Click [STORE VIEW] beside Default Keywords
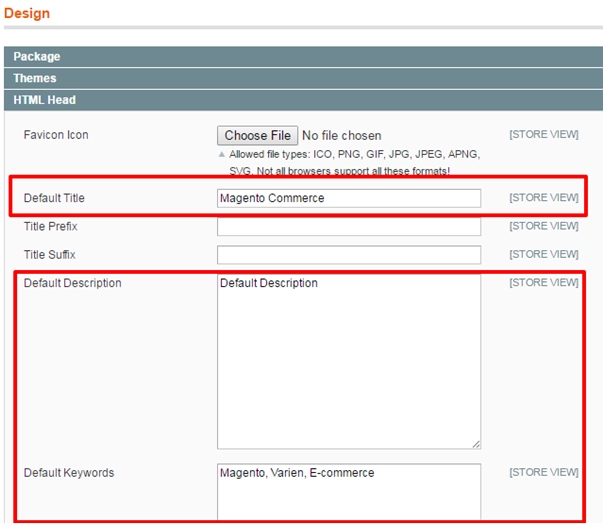The width and height of the screenshot is (603, 524). click(x=544, y=472)
